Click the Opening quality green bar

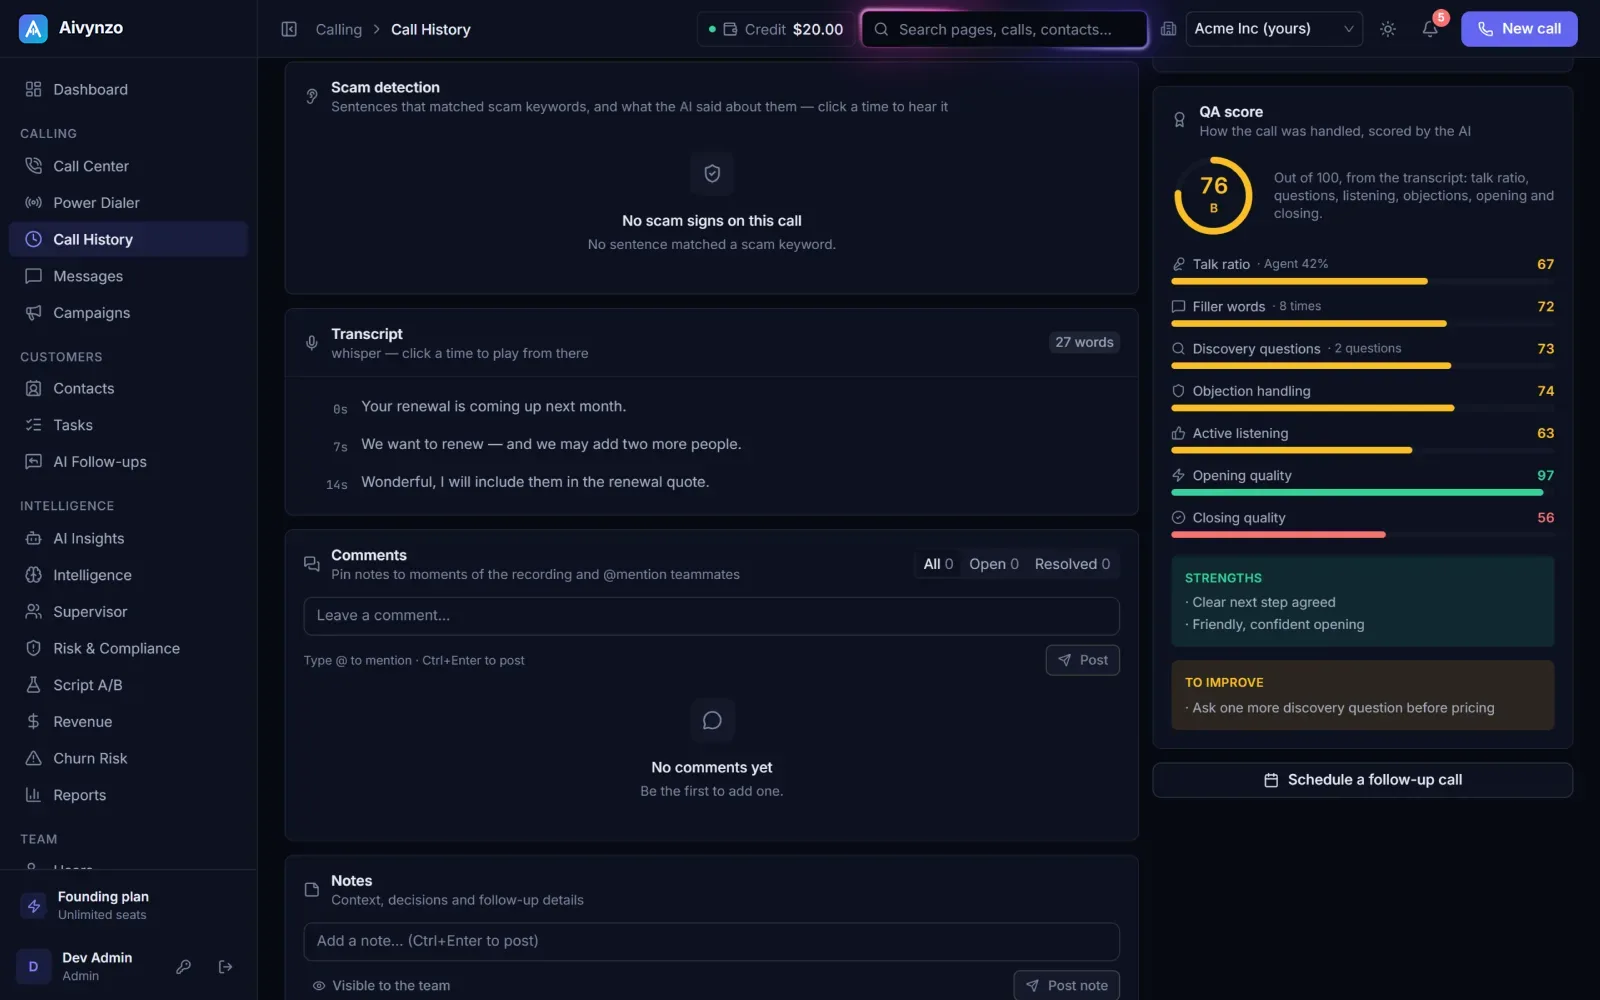tap(1357, 493)
